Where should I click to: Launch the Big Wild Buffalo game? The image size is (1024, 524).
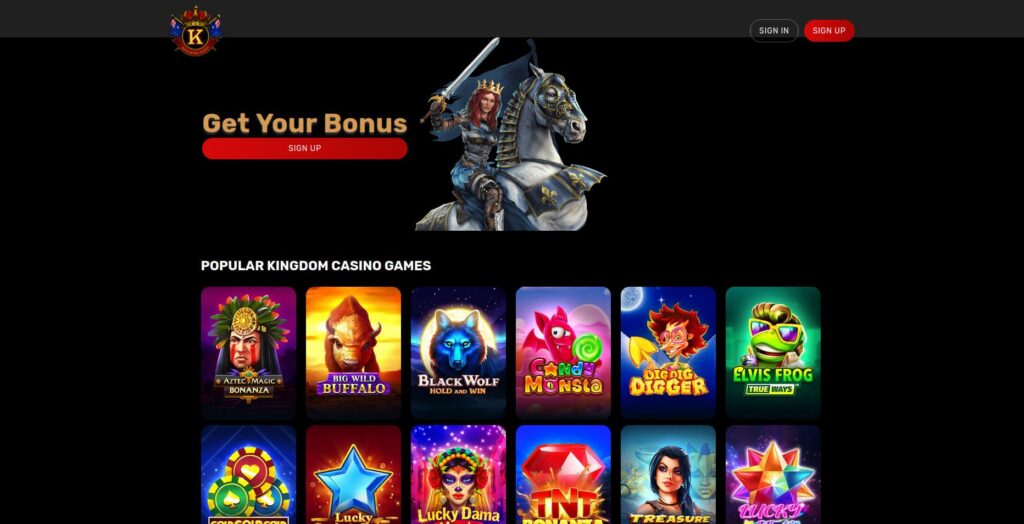[353, 352]
